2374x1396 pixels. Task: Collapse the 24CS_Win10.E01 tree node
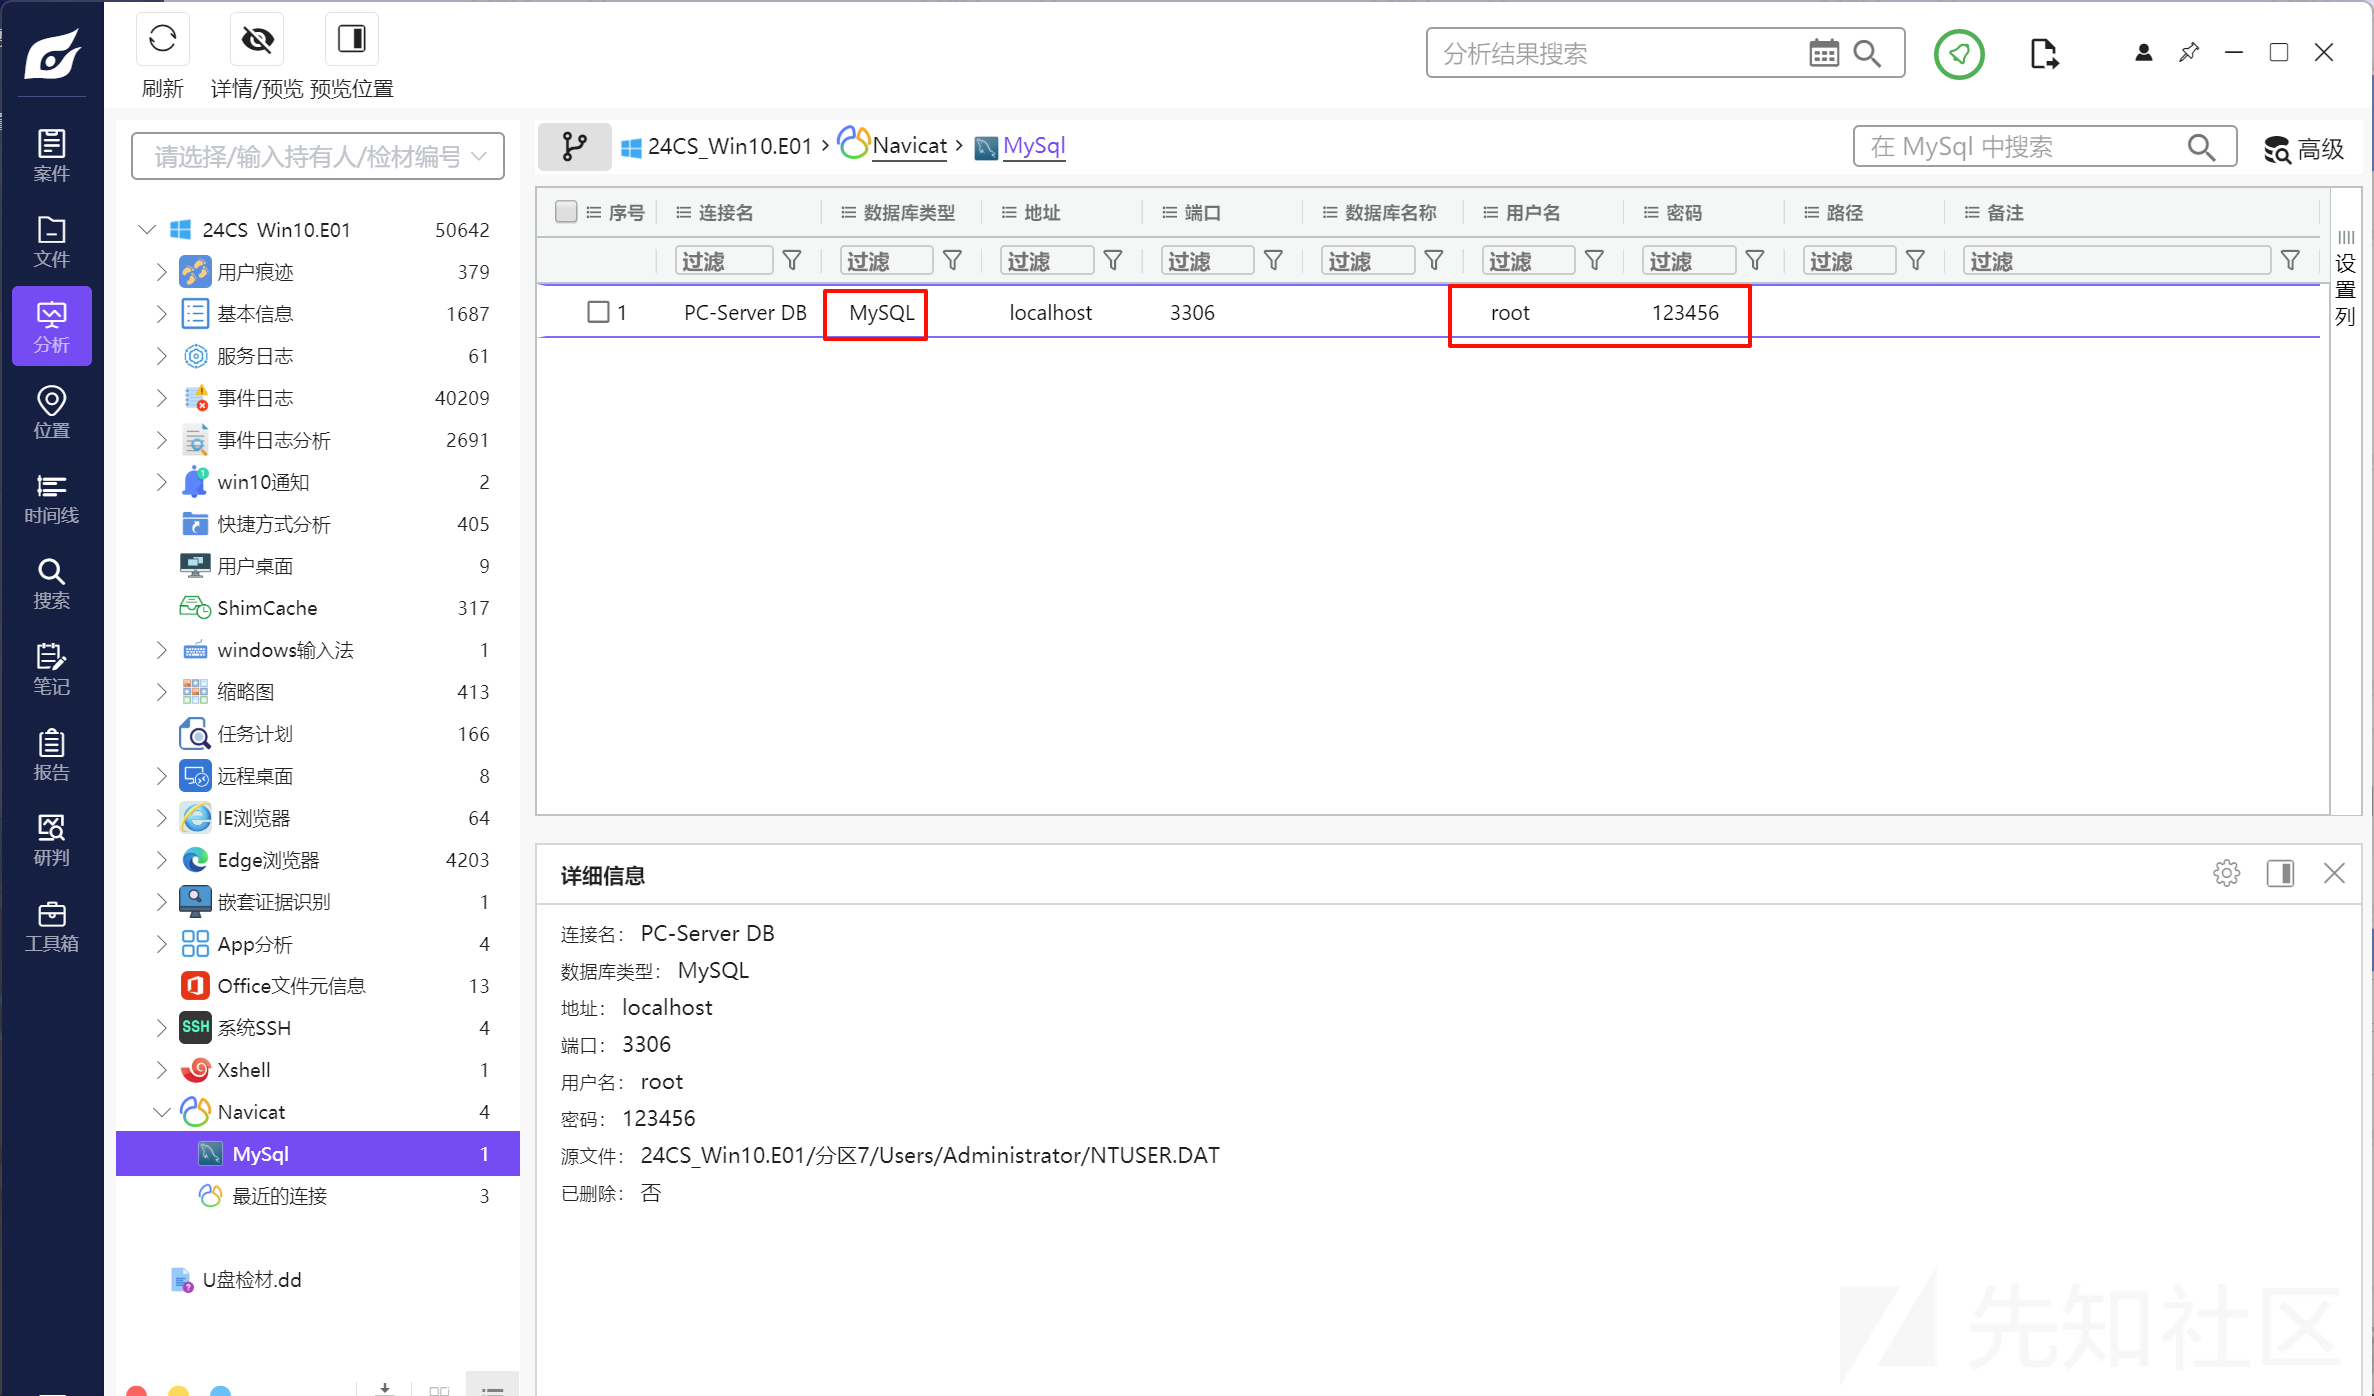pyautogui.click(x=147, y=230)
